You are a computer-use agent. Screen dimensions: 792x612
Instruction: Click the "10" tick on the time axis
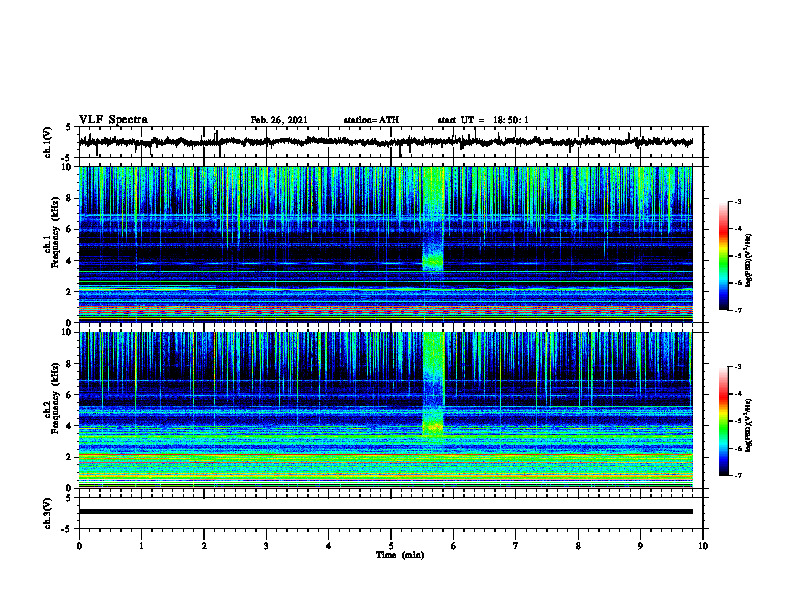coord(703,546)
